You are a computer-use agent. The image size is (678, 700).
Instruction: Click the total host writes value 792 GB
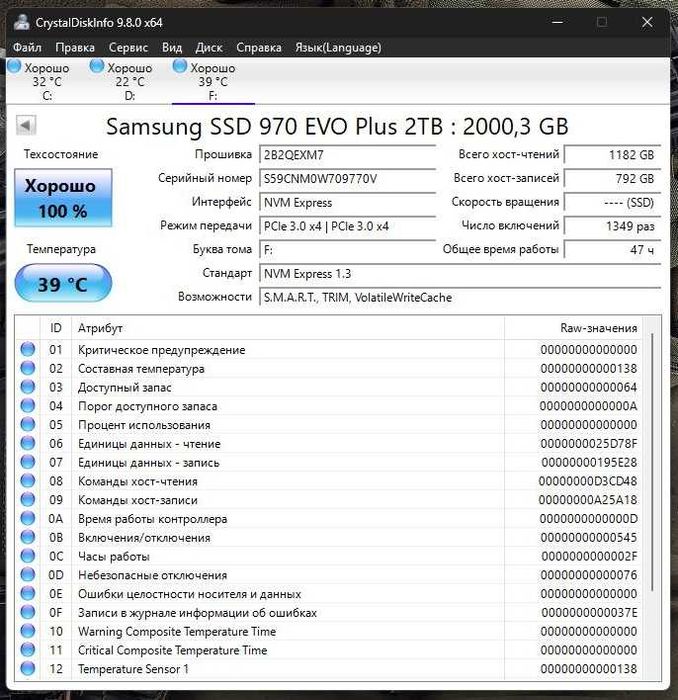point(612,179)
